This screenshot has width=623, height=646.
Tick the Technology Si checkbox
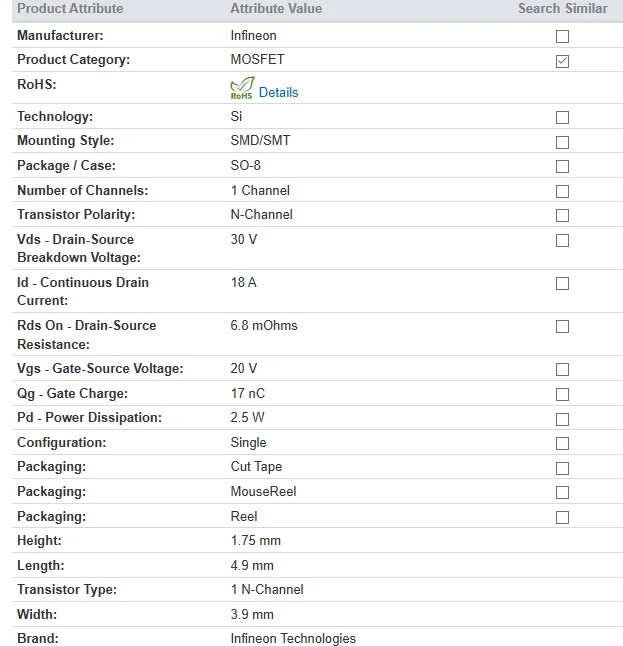click(562, 117)
